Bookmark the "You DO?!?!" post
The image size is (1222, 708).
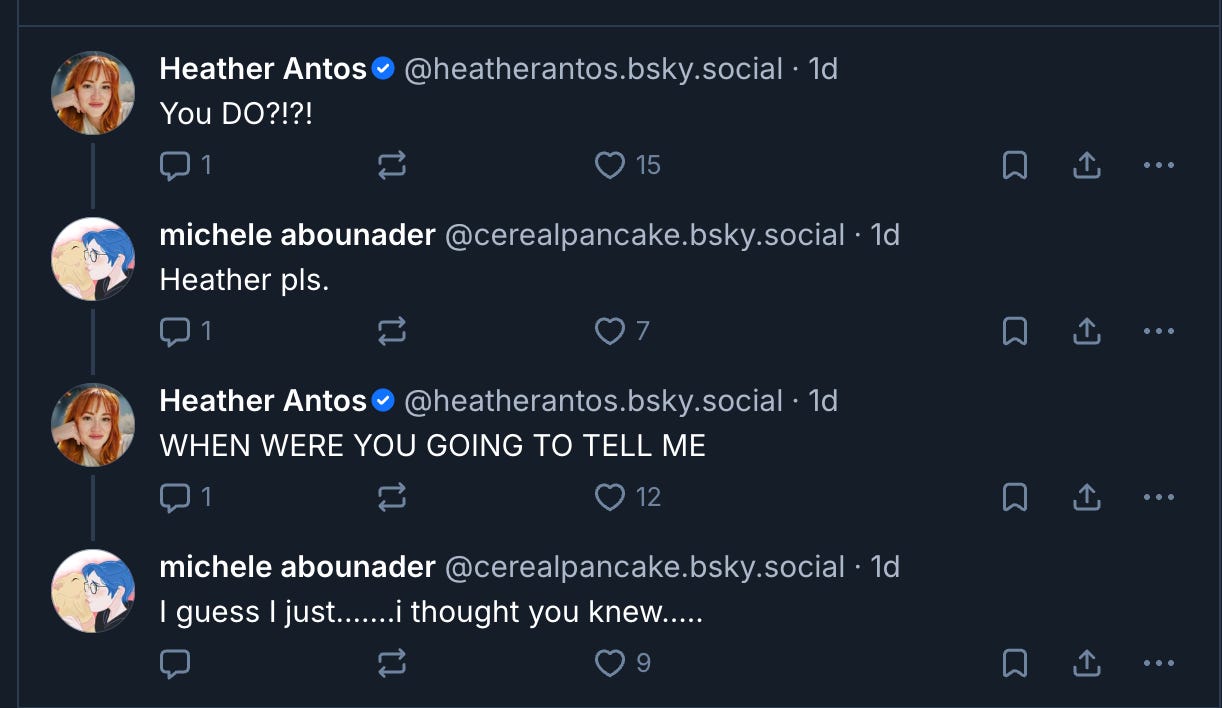tap(1015, 165)
